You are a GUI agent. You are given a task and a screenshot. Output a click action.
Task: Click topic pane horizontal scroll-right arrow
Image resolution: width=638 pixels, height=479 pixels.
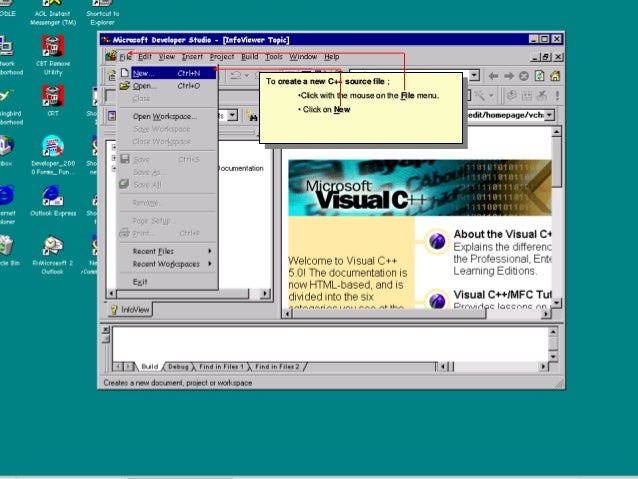pyautogui.click(x=546, y=314)
